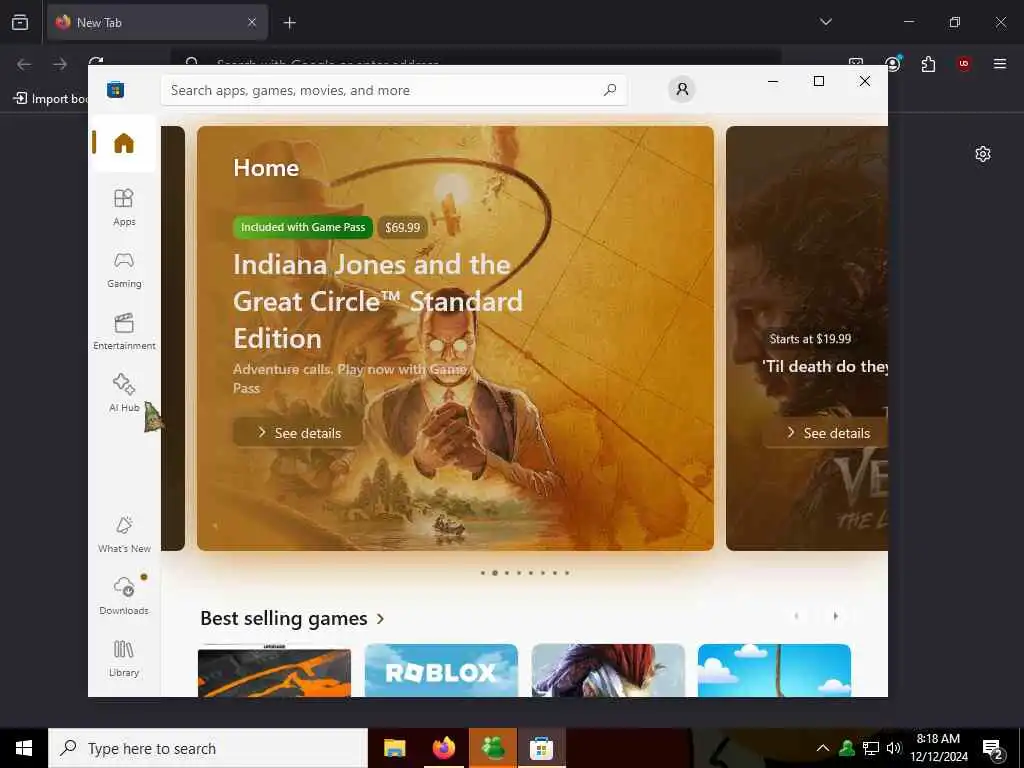Image resolution: width=1024 pixels, height=768 pixels.
Task: Select the second carousel page dot
Action: [495, 573]
